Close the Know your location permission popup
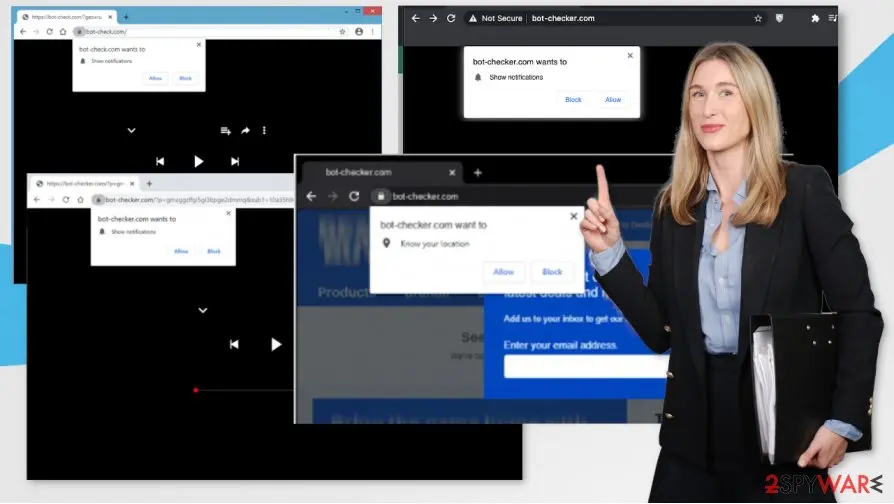 click(574, 216)
